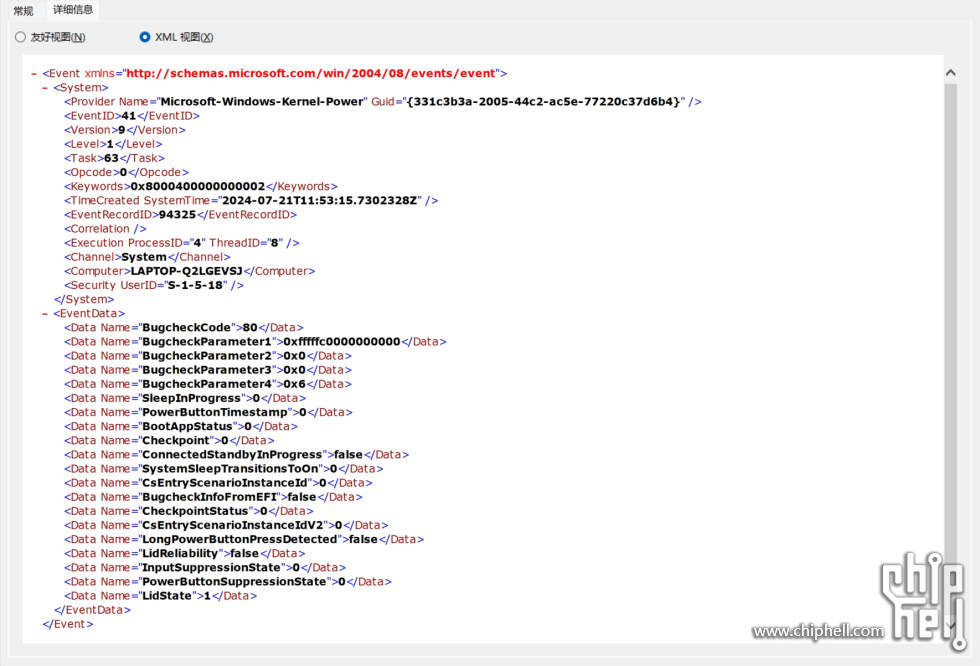The height and width of the screenshot is (666, 980).
Task: Collapse the EventData node
Action: (x=45, y=314)
